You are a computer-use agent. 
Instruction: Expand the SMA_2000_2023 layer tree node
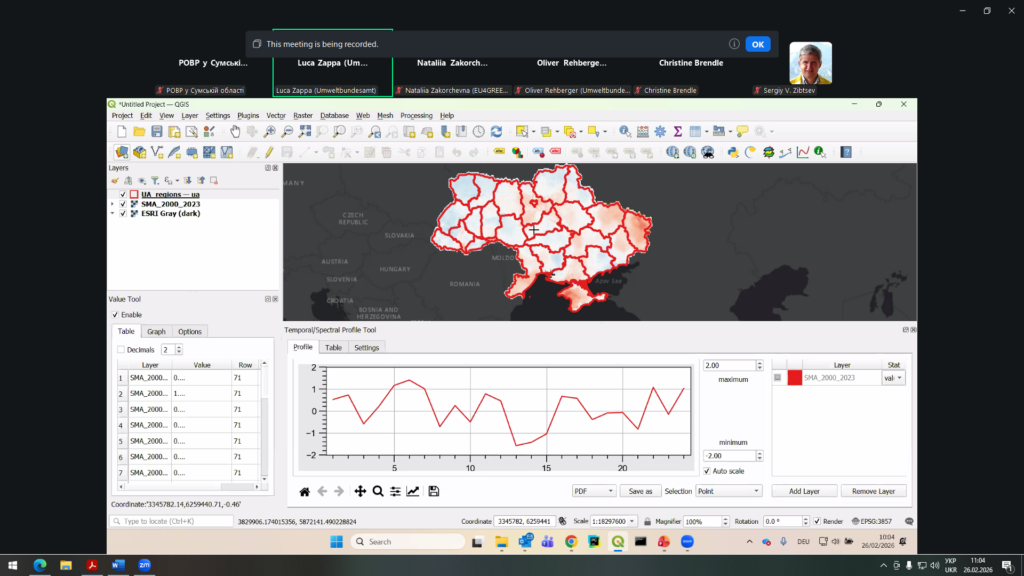[112, 204]
